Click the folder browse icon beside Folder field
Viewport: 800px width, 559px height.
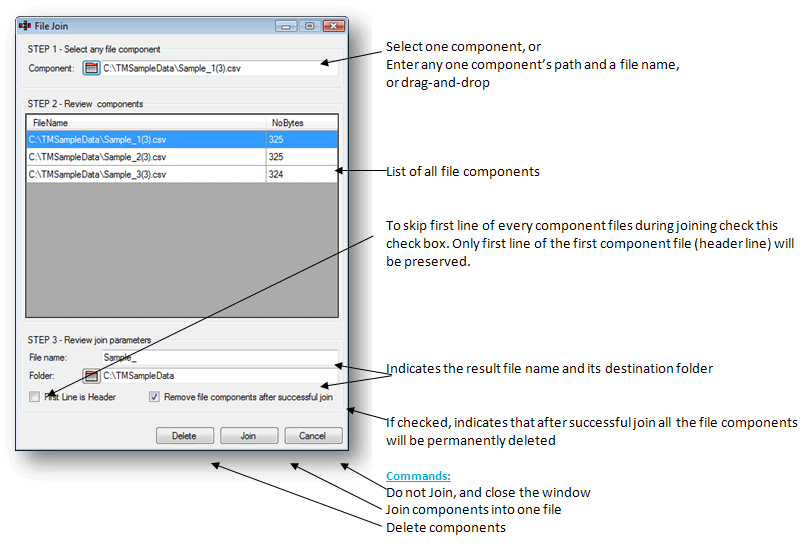(x=91, y=376)
